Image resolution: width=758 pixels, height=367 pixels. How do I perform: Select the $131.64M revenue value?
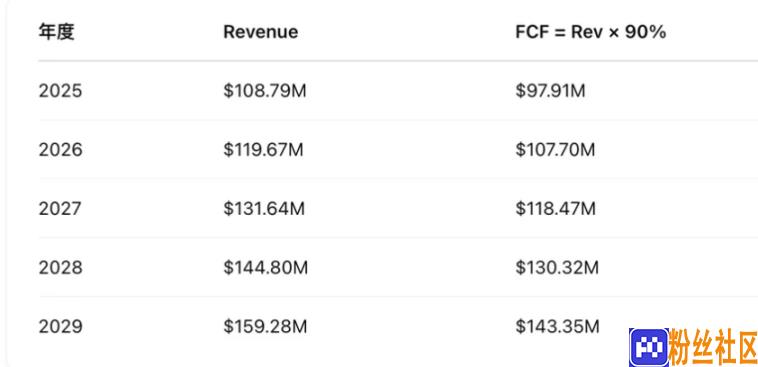click(x=264, y=209)
